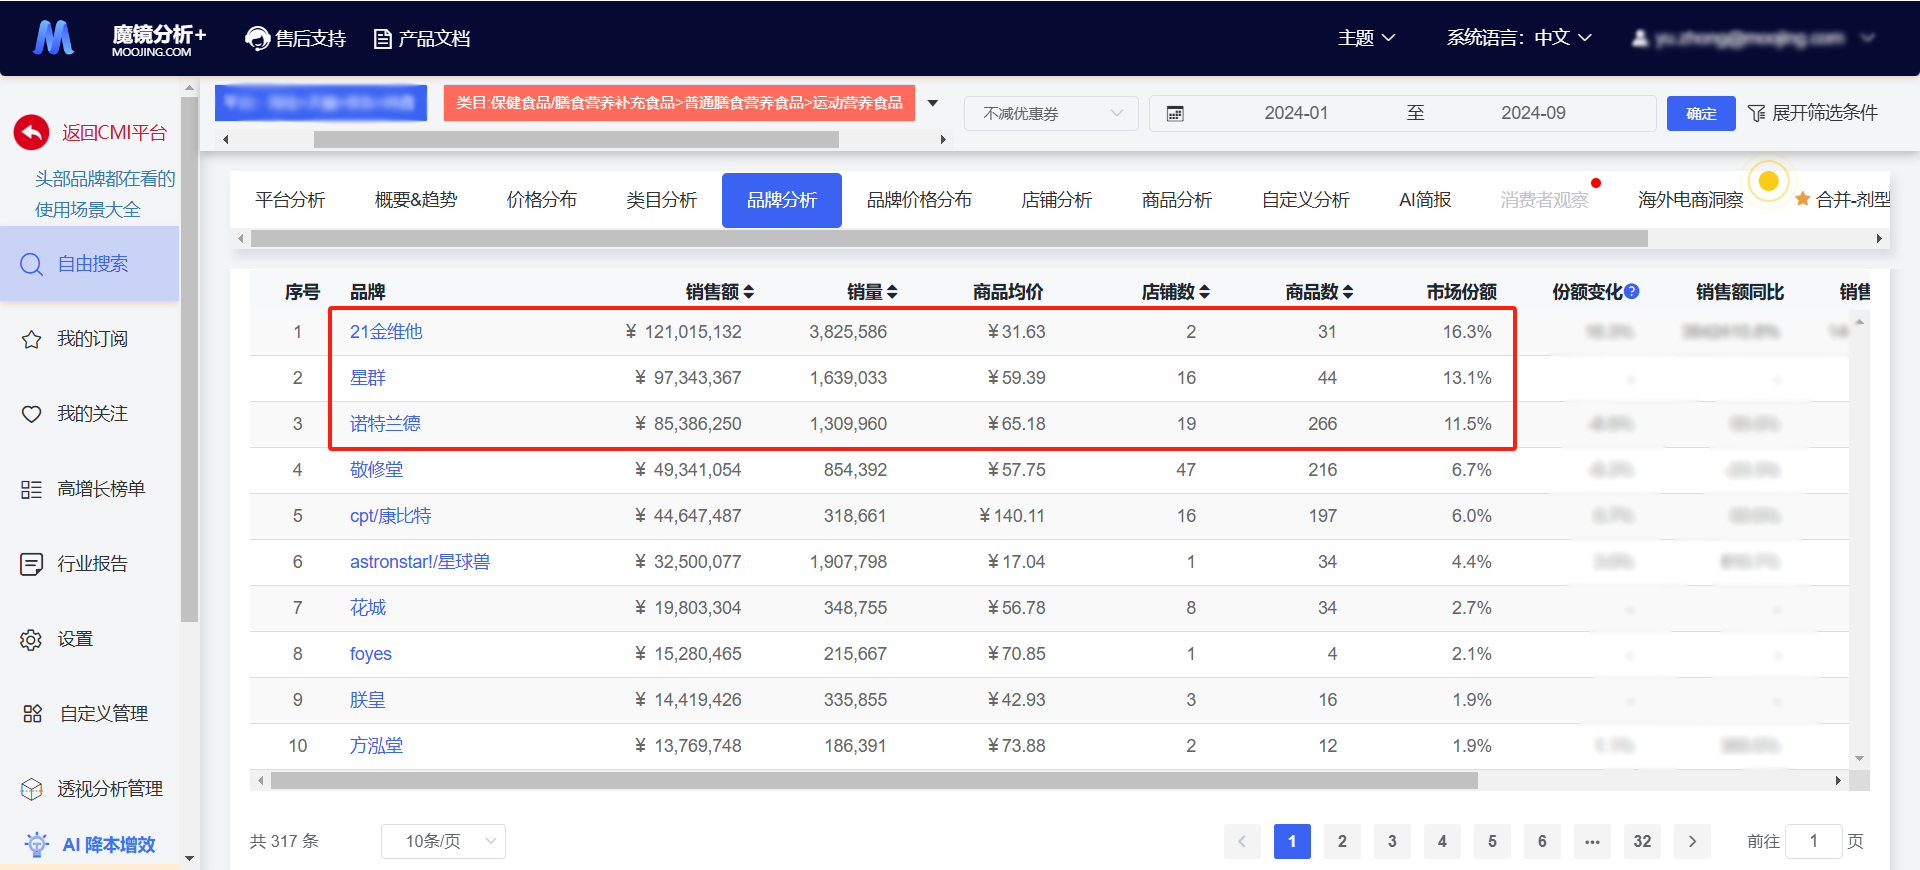Switch to 店铺分析 tab
Image resolution: width=1920 pixels, height=870 pixels.
[1056, 200]
